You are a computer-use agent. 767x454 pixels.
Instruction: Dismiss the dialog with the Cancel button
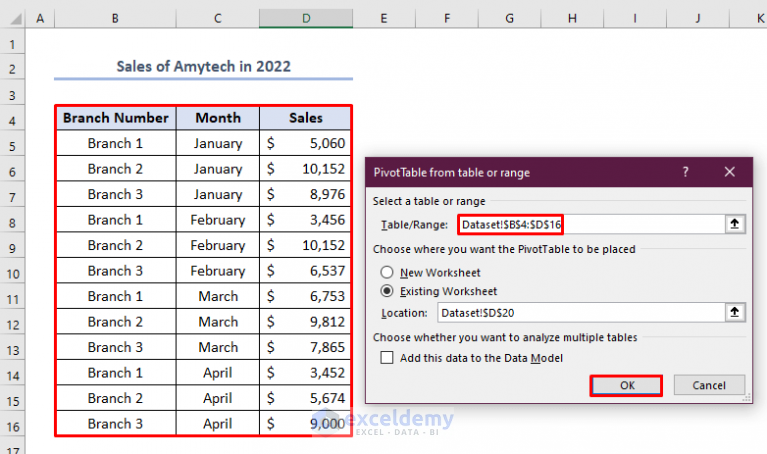(x=709, y=386)
